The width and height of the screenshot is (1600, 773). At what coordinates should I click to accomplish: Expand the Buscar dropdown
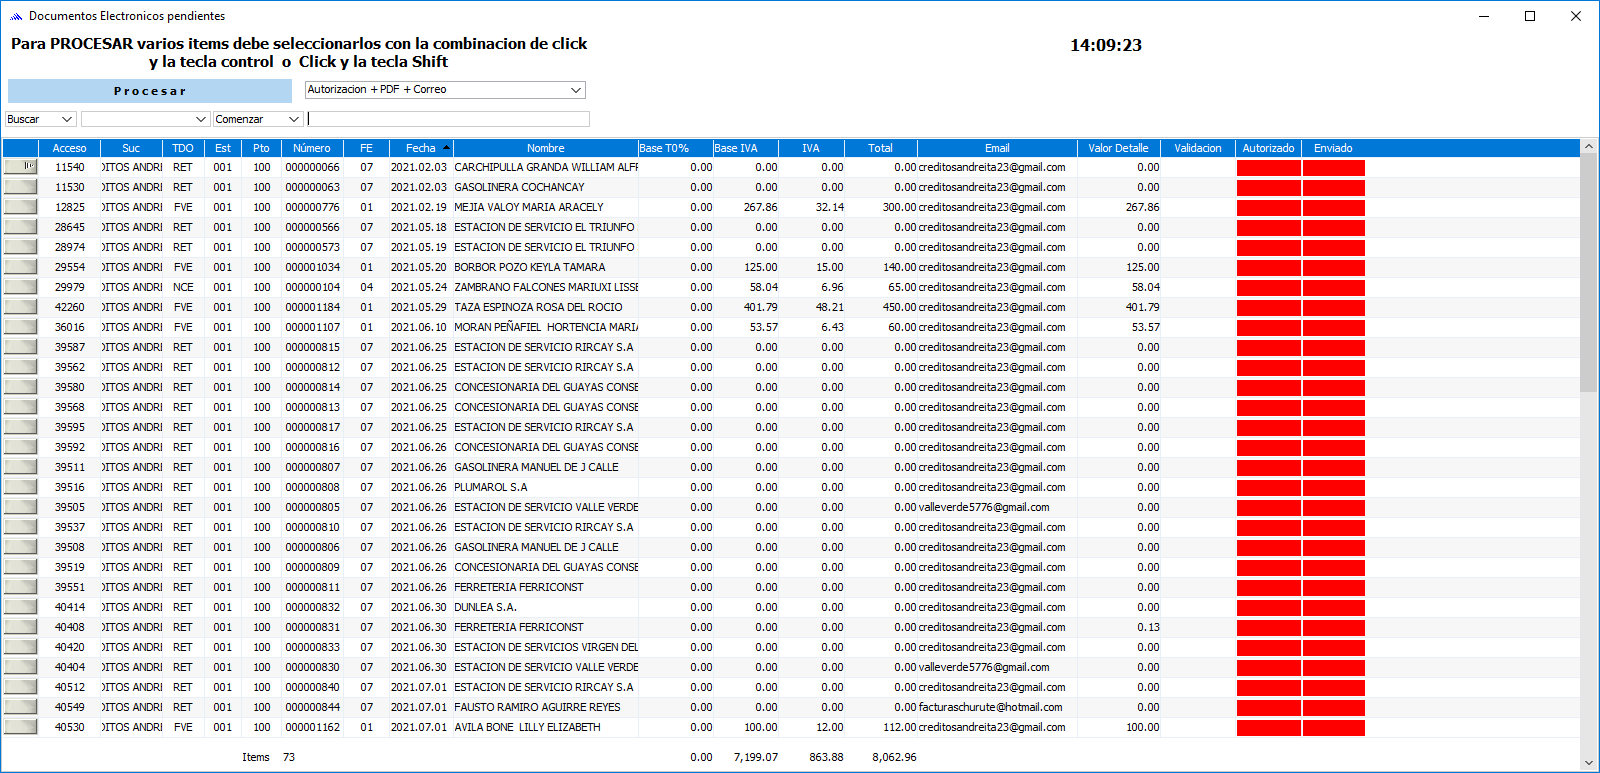pos(67,119)
